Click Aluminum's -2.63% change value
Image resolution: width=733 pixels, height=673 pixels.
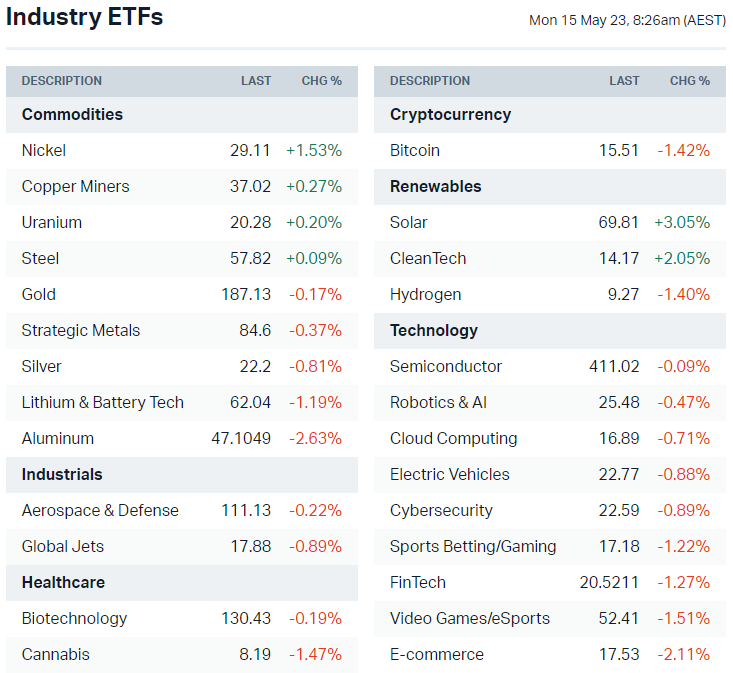pyautogui.click(x=315, y=438)
